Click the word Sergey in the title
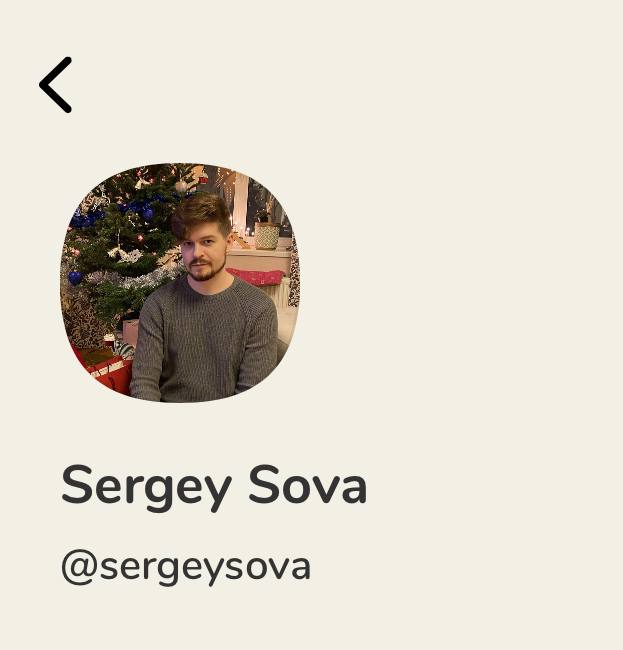 146,488
